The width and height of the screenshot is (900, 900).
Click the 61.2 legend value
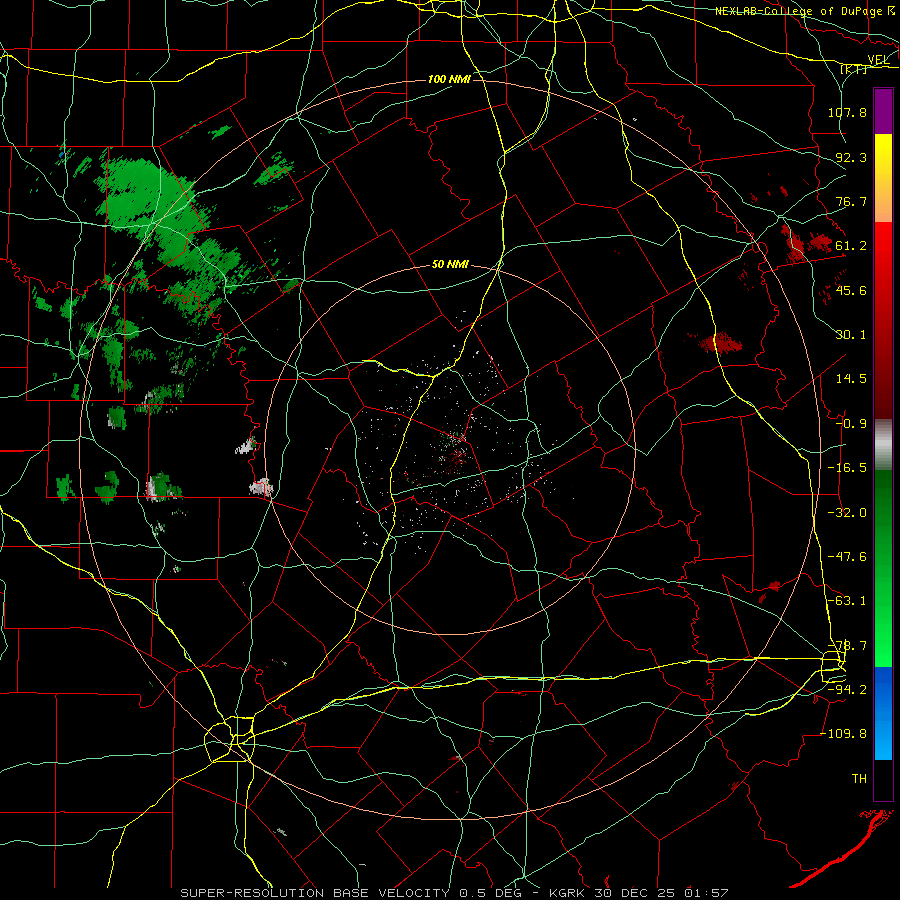851,246
